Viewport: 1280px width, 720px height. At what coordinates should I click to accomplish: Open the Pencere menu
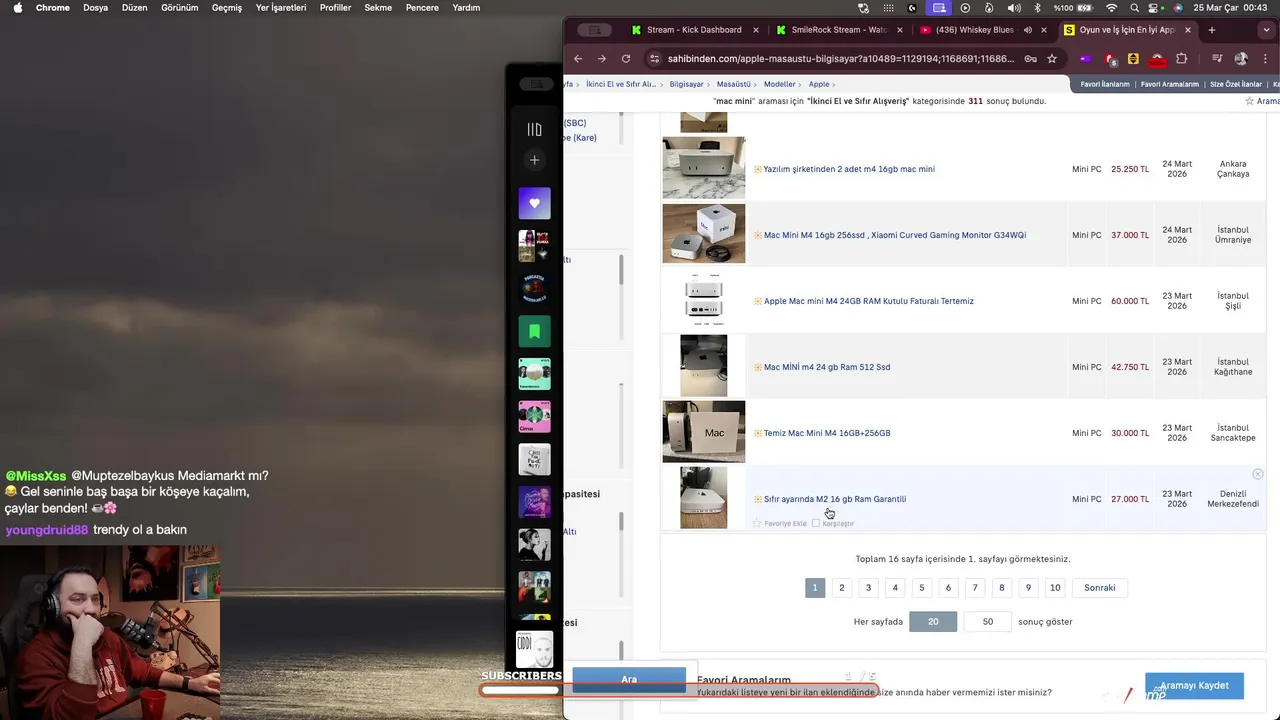[x=422, y=7]
